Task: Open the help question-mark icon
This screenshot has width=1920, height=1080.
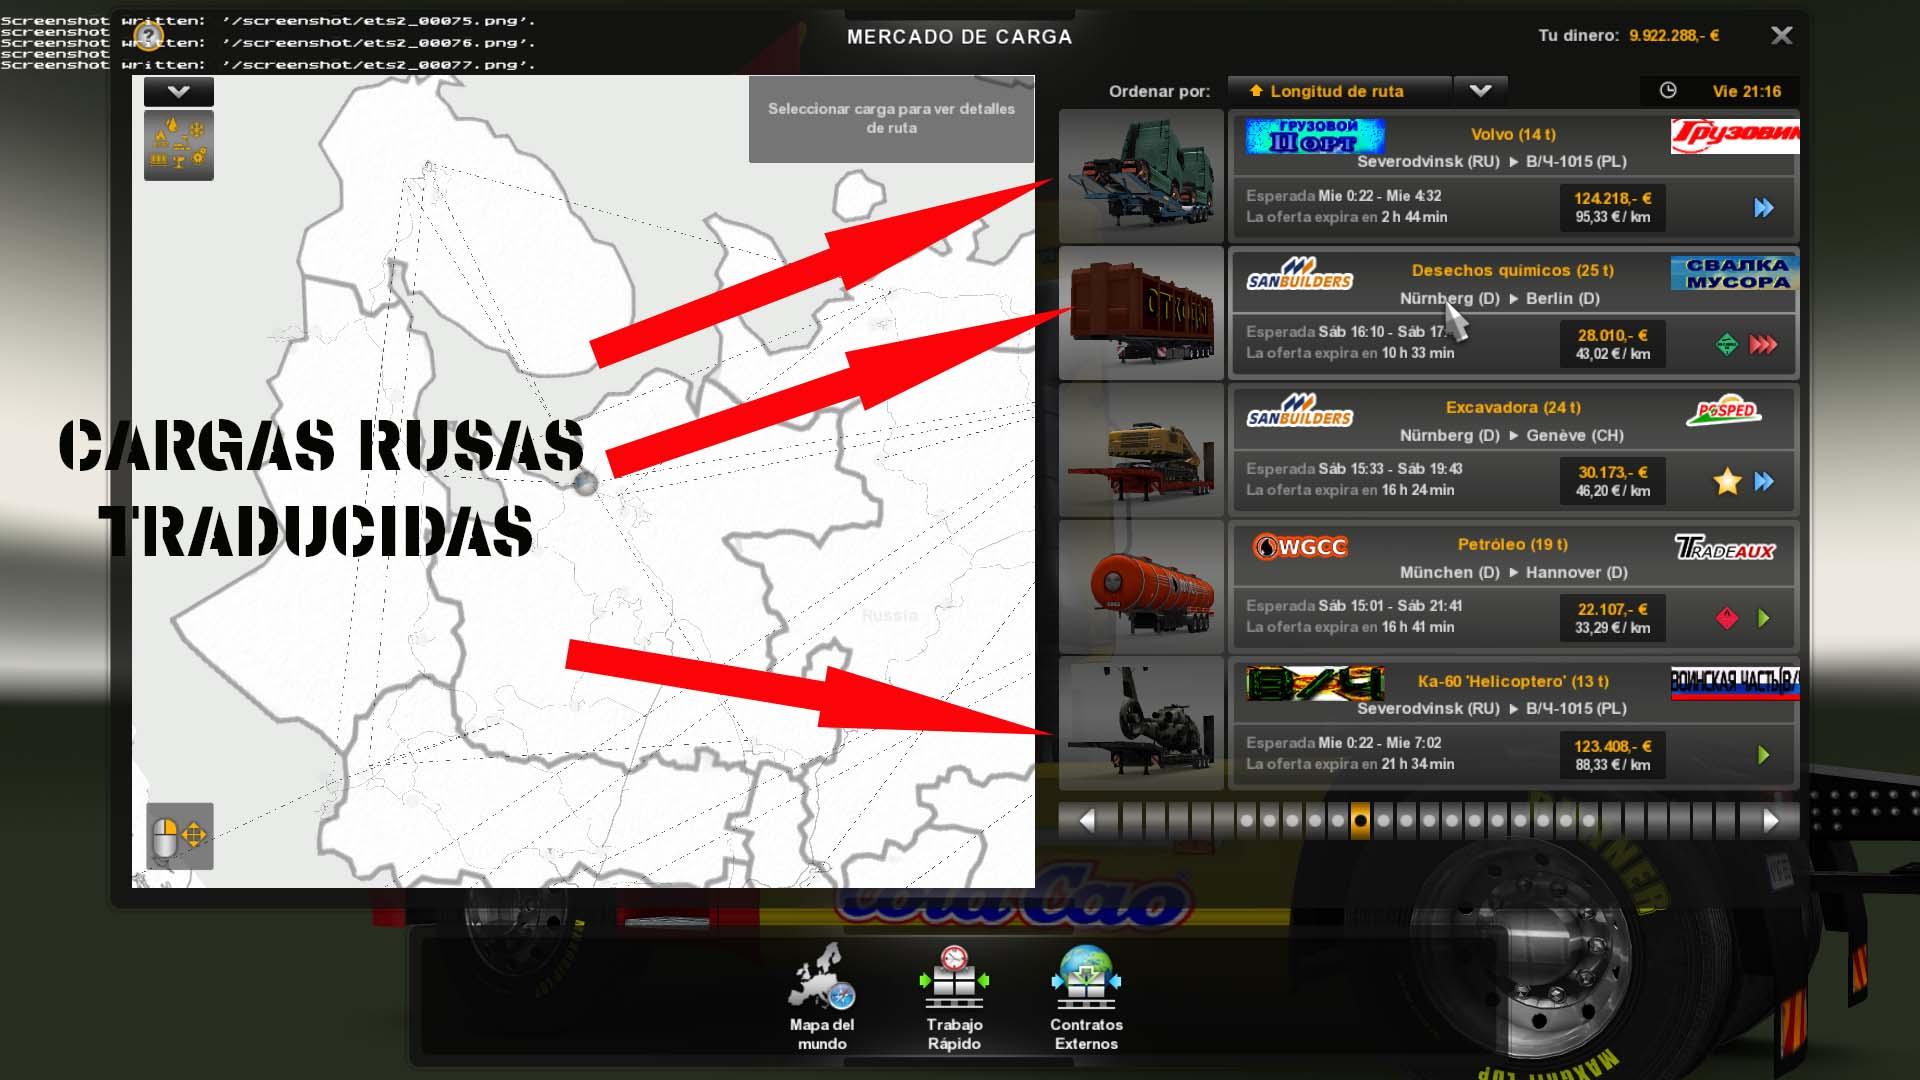Action: tap(149, 38)
